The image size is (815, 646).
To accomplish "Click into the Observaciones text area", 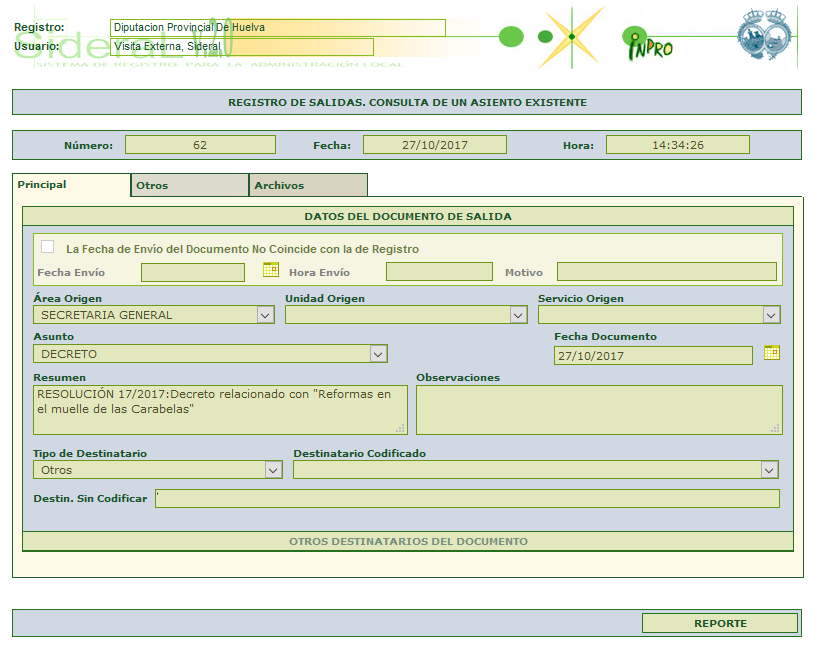I will tap(599, 410).
